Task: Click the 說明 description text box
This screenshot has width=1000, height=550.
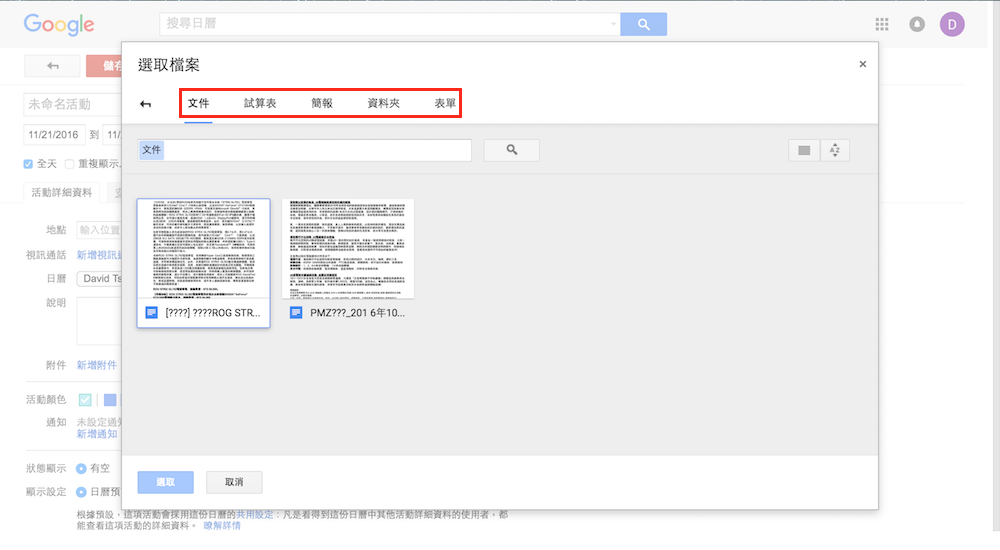Action: (x=99, y=321)
